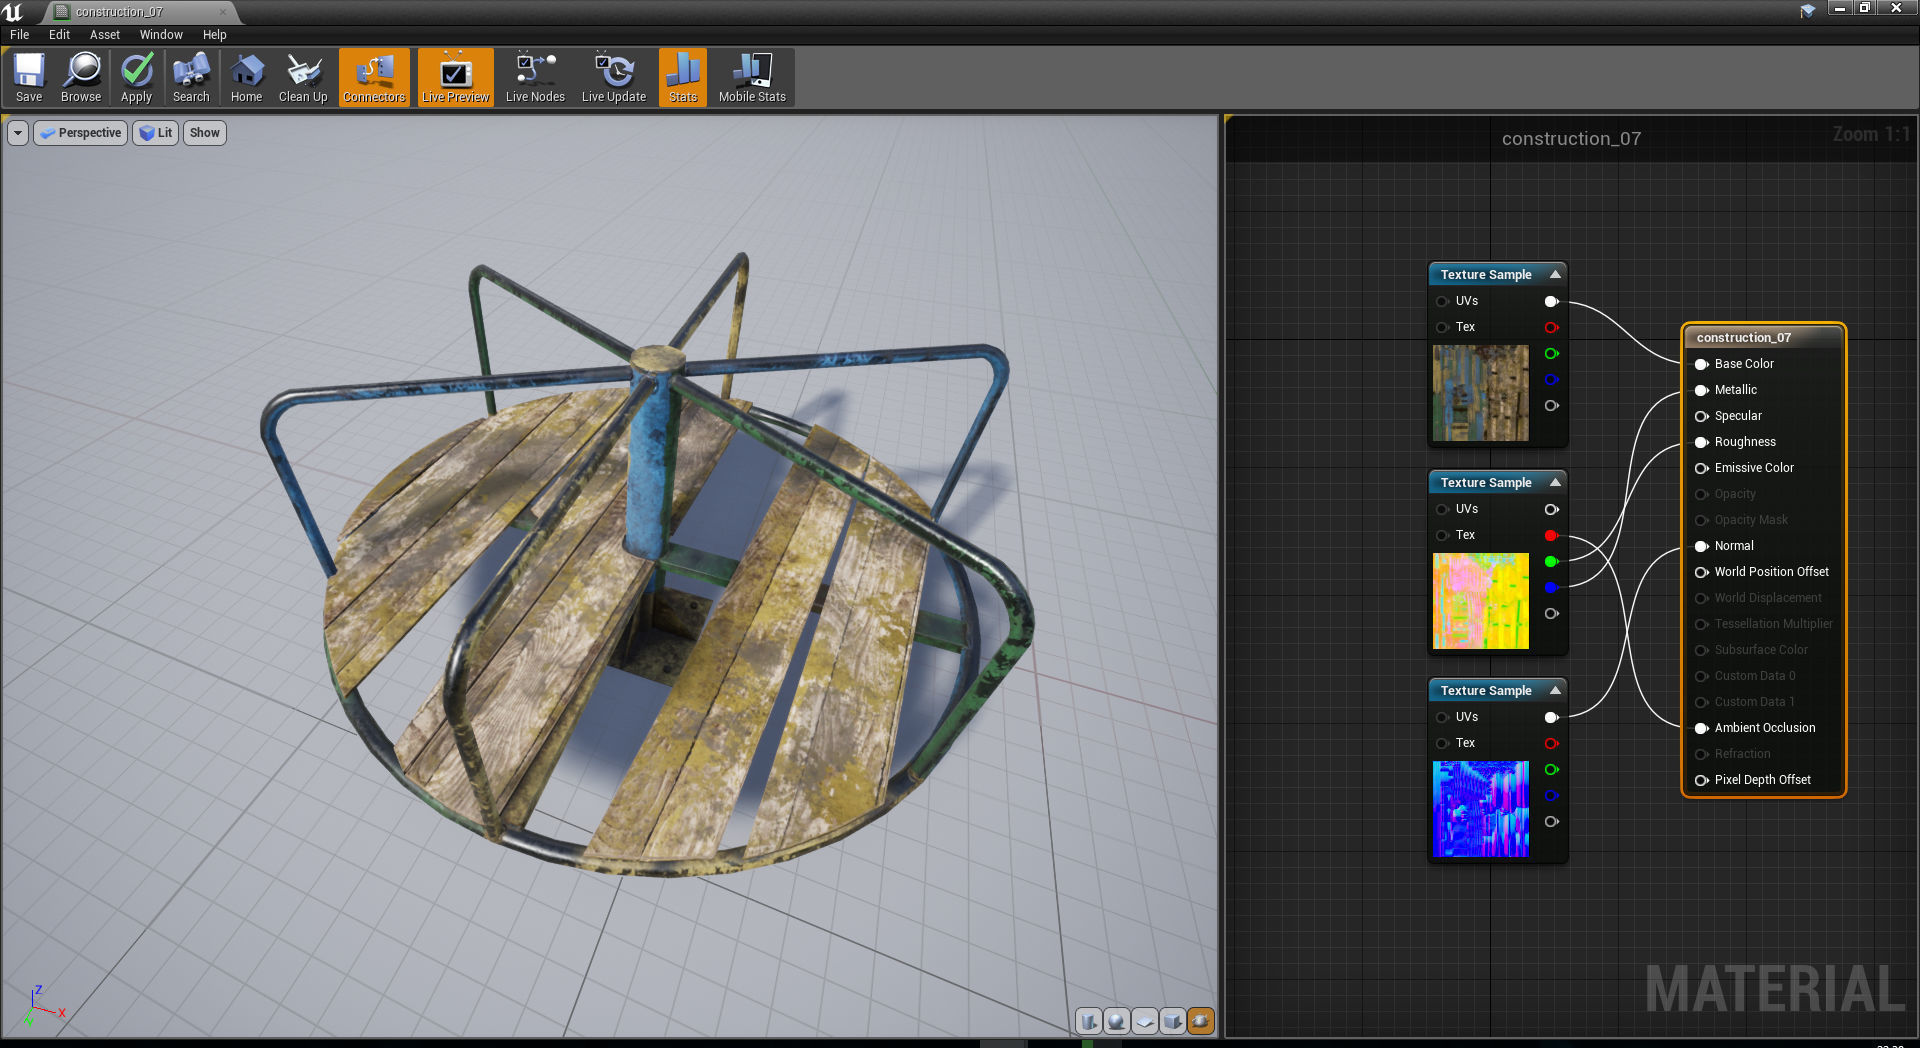
Task: Click the first Texture Sample UVs input pin
Action: [x=1442, y=301]
